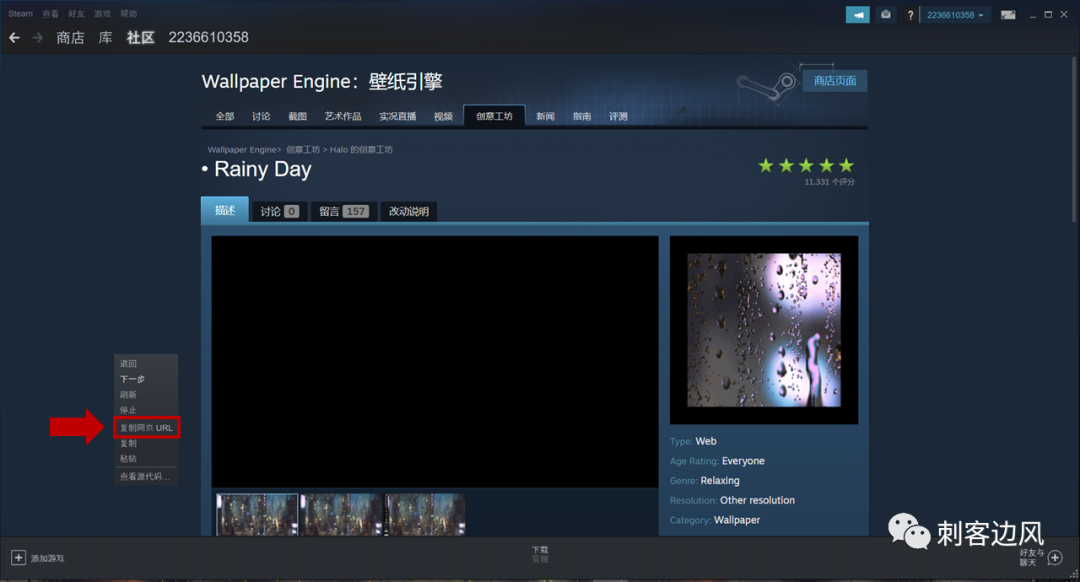This screenshot has height=582, width=1080.
Task: Open the 好友 menu
Action: coord(76,14)
